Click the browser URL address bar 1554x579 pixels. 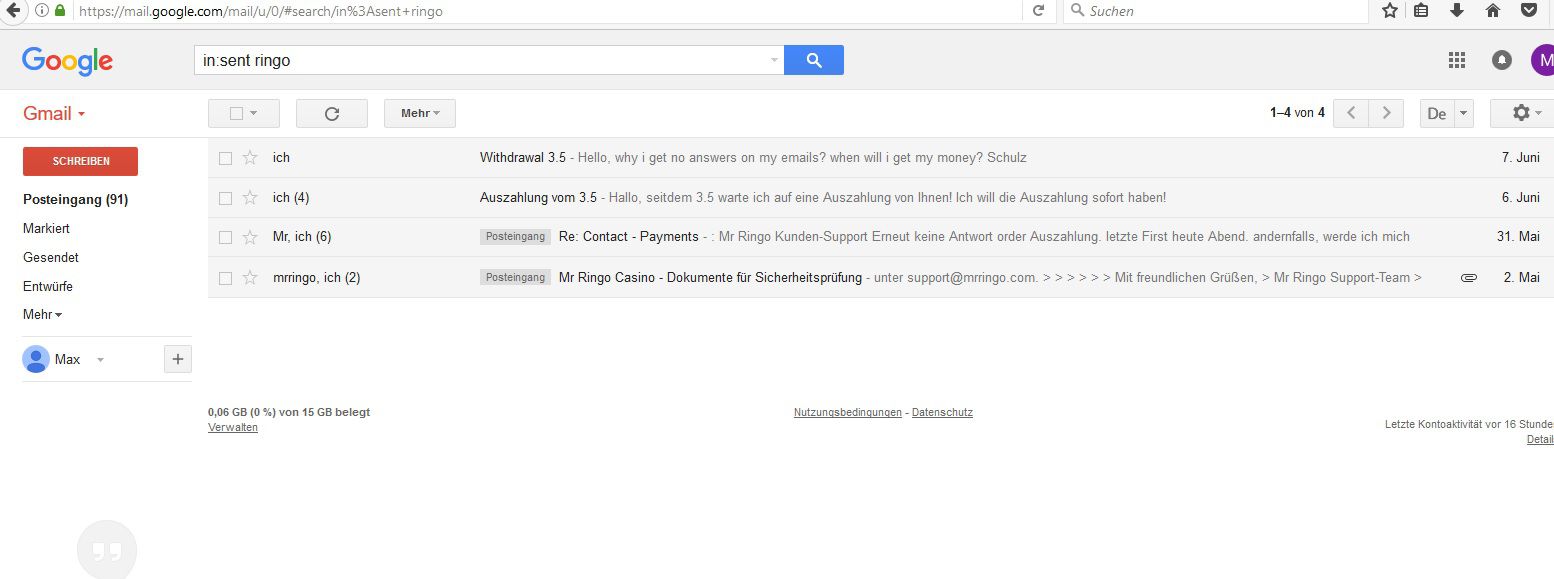pyautogui.click(x=548, y=11)
